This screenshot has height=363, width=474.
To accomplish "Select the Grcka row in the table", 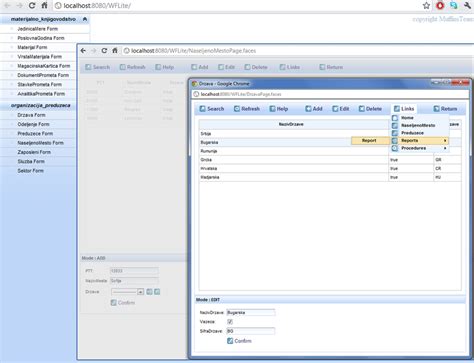I will 330,160.
